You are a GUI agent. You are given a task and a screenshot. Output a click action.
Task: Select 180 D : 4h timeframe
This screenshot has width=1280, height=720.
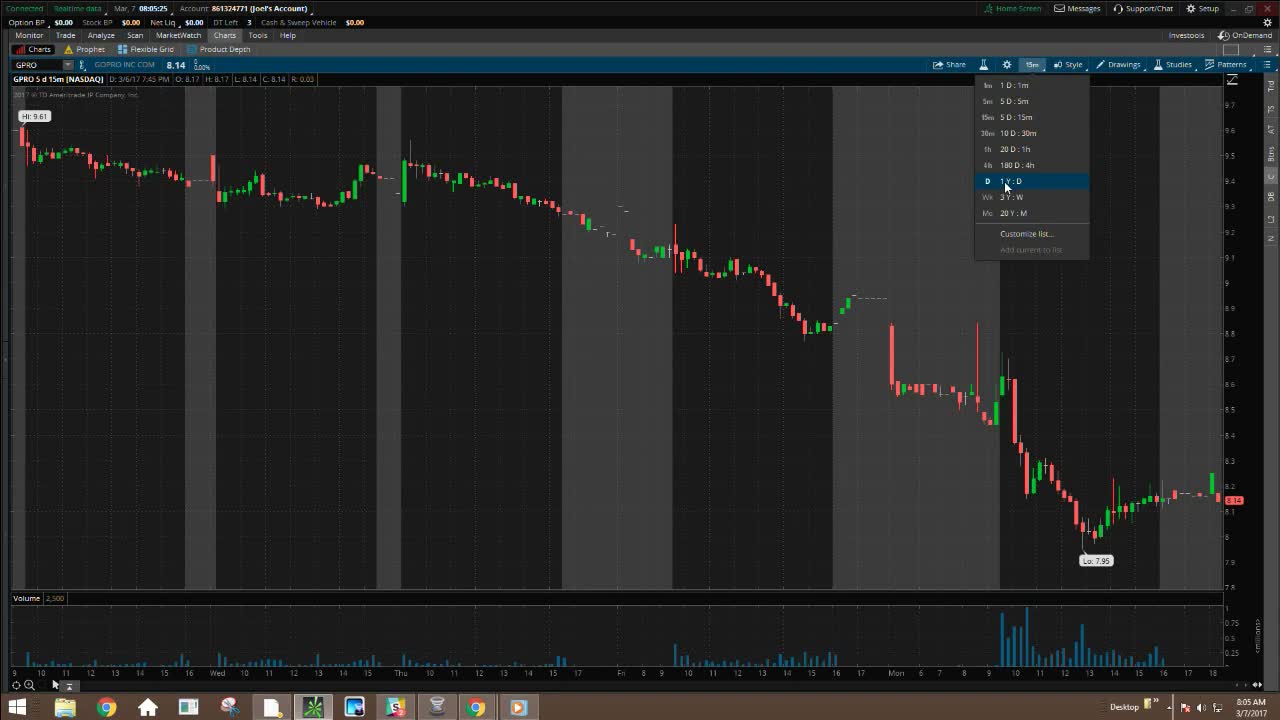(1031, 165)
